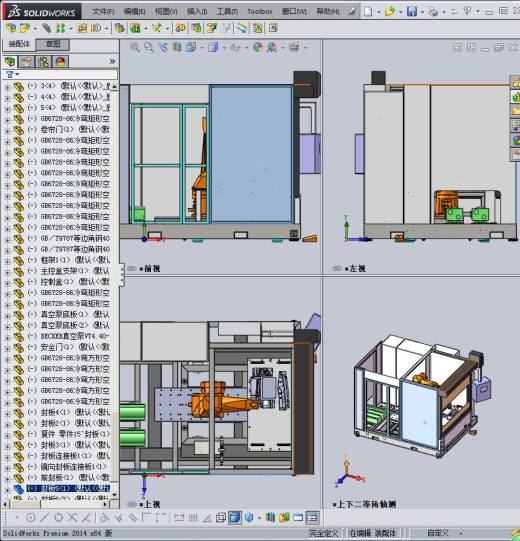This screenshot has height=541, width=520.
Task: Toggle the single view viewport button
Action: 298,518
